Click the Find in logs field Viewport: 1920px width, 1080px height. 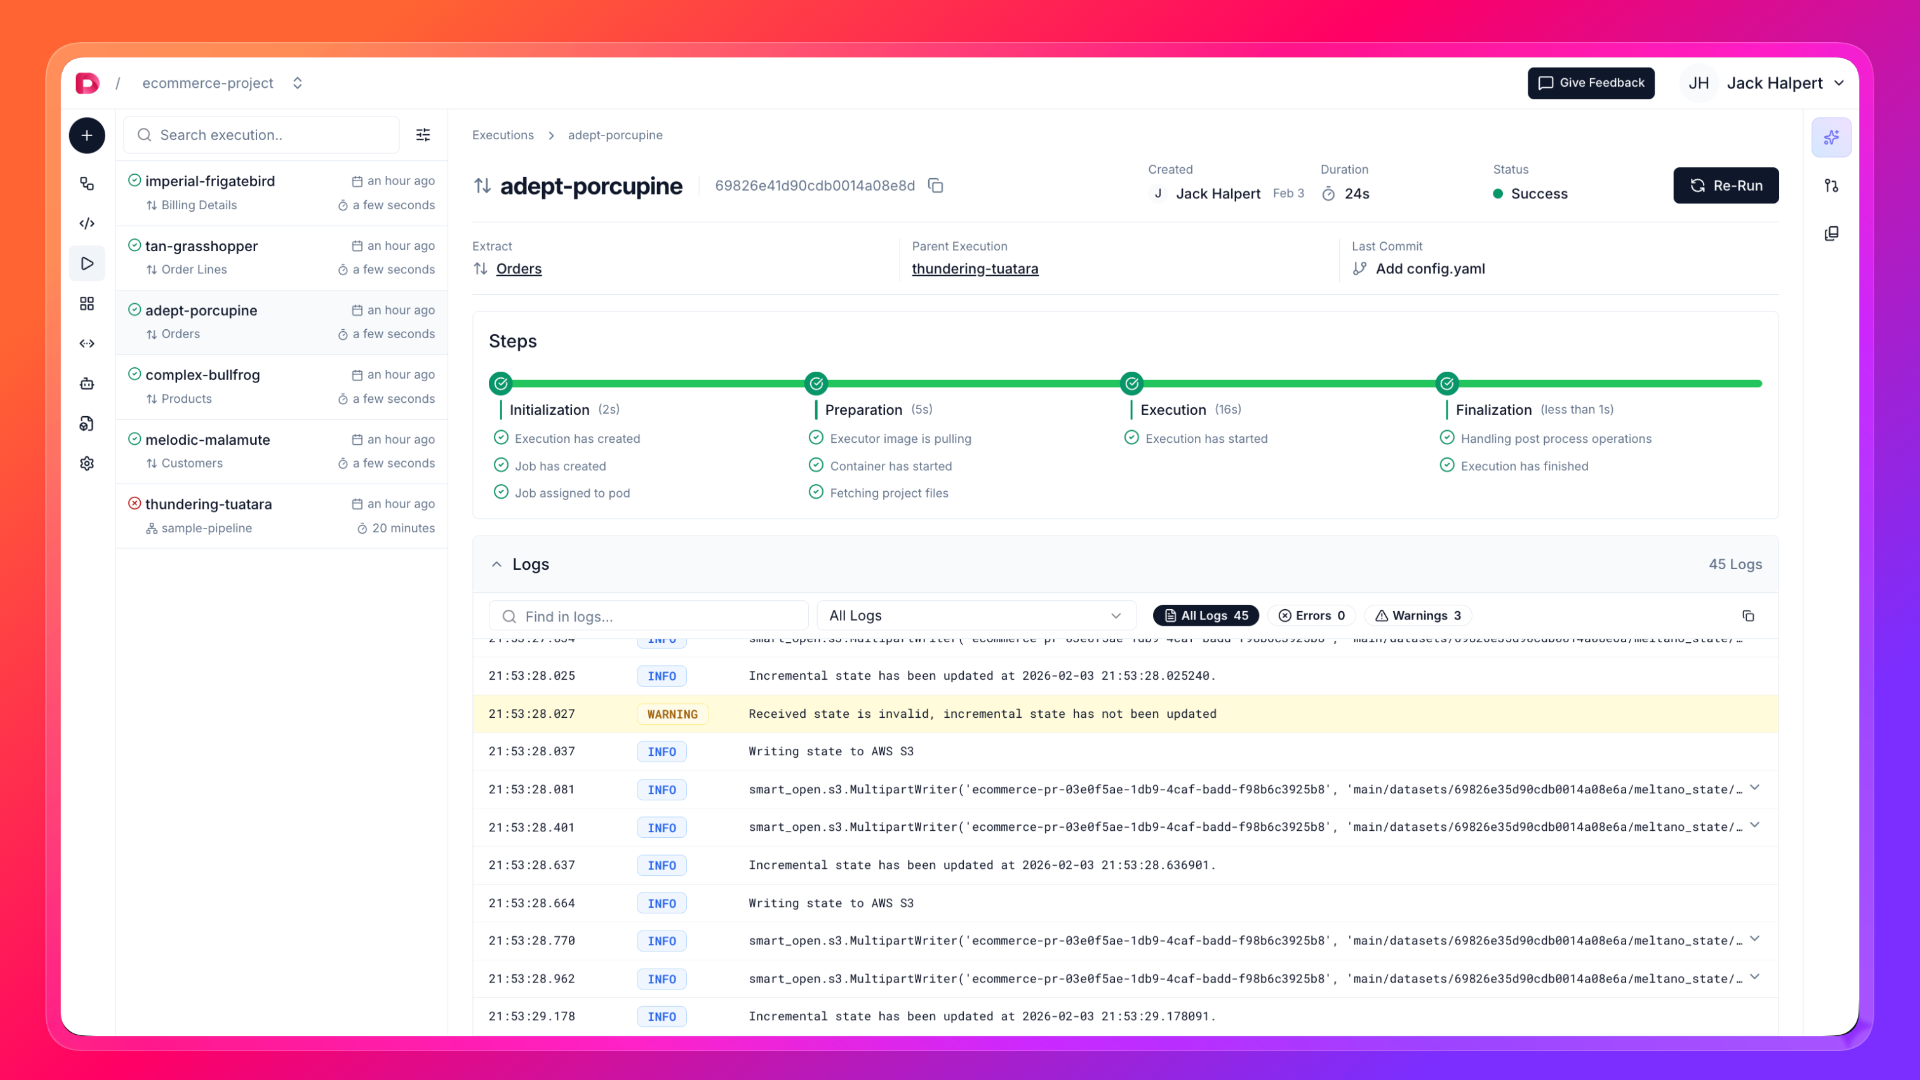[648, 616]
